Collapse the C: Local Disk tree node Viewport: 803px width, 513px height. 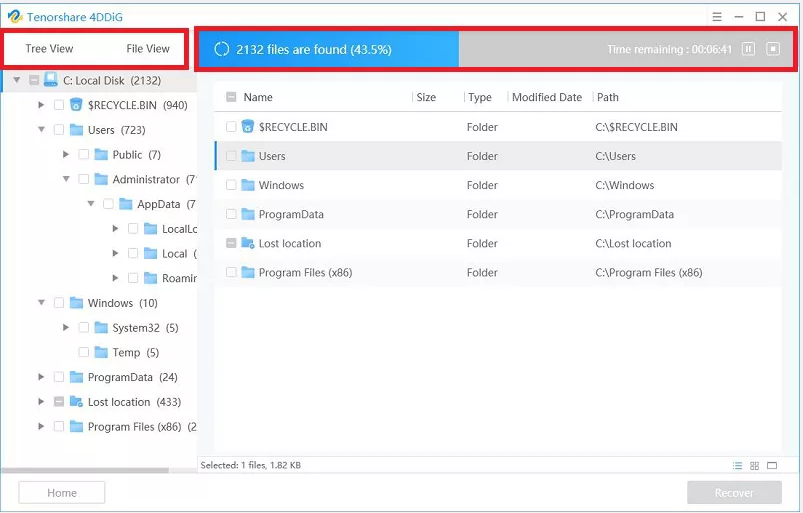(17, 80)
